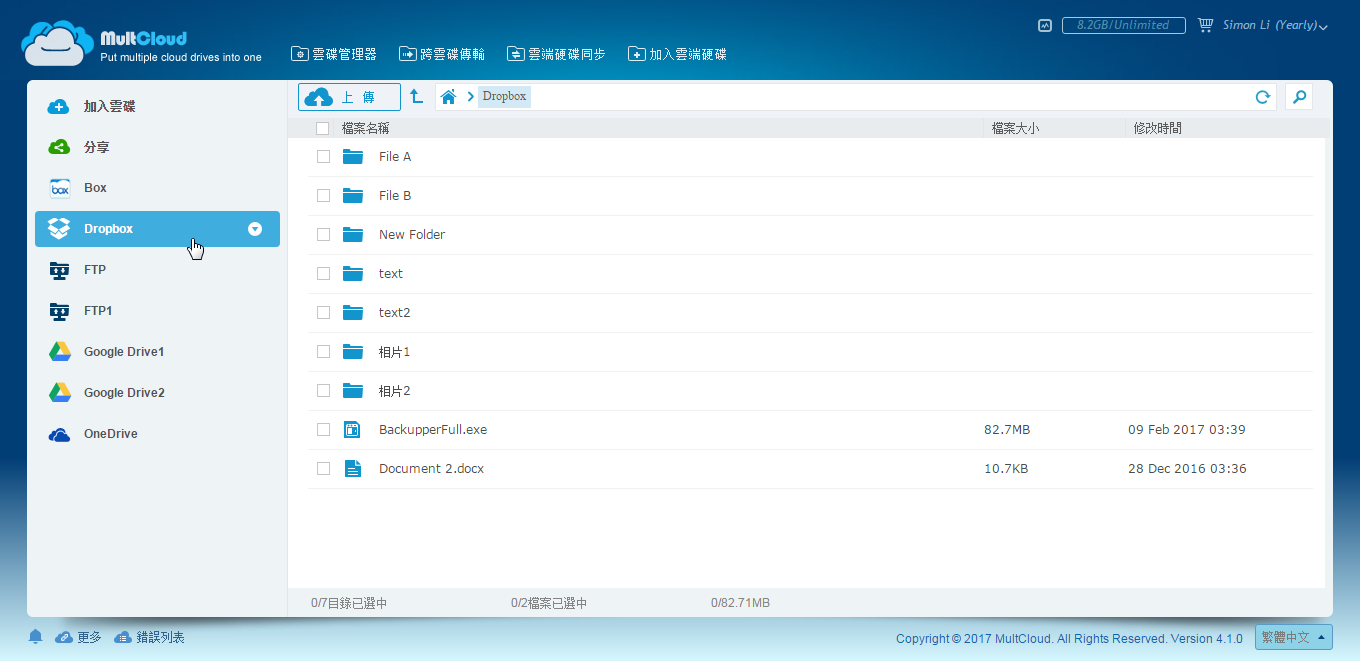Click the search magnifier icon
Image resolution: width=1360 pixels, height=661 pixels.
pyautogui.click(x=1299, y=97)
